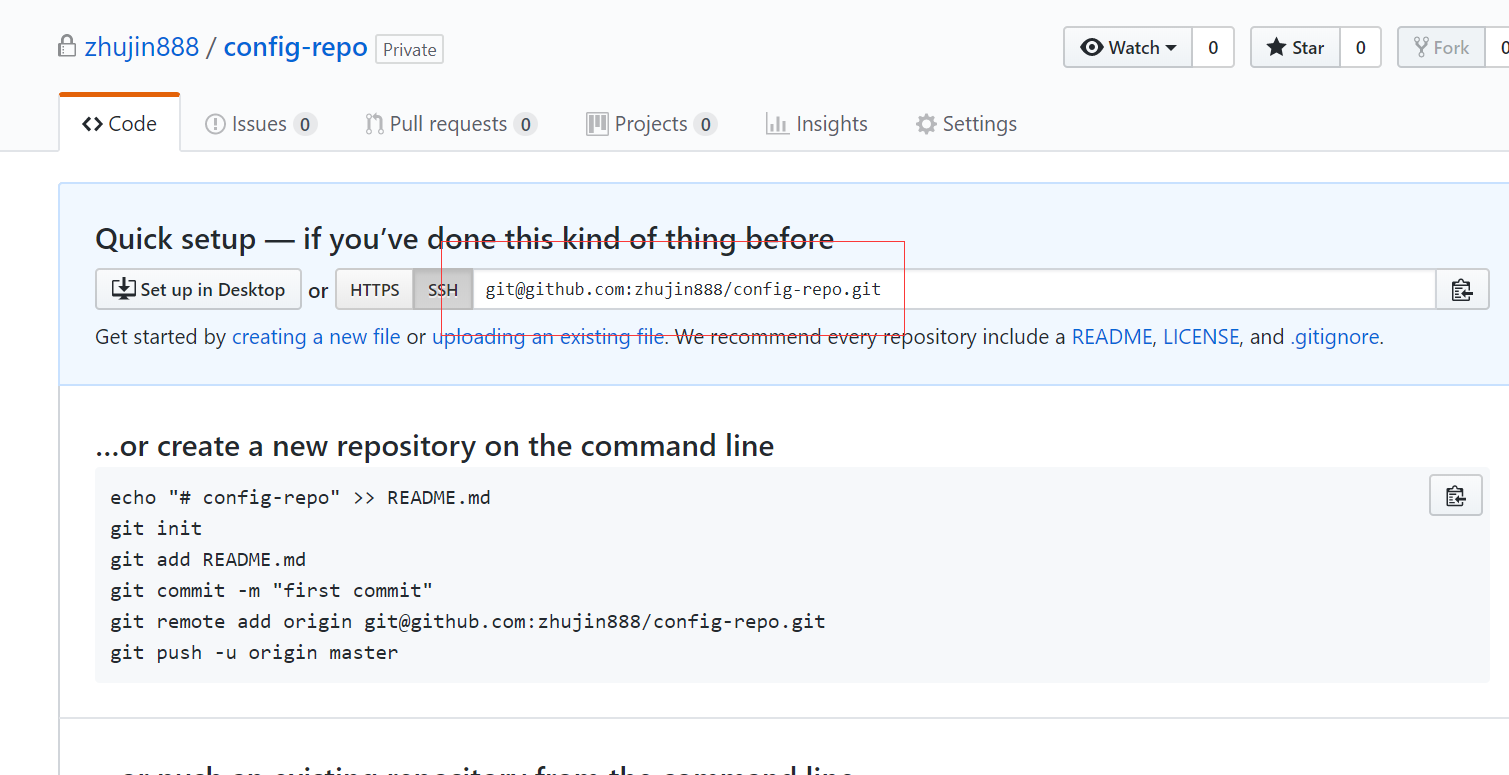Copy the clone URL to clipboard

(1462, 289)
